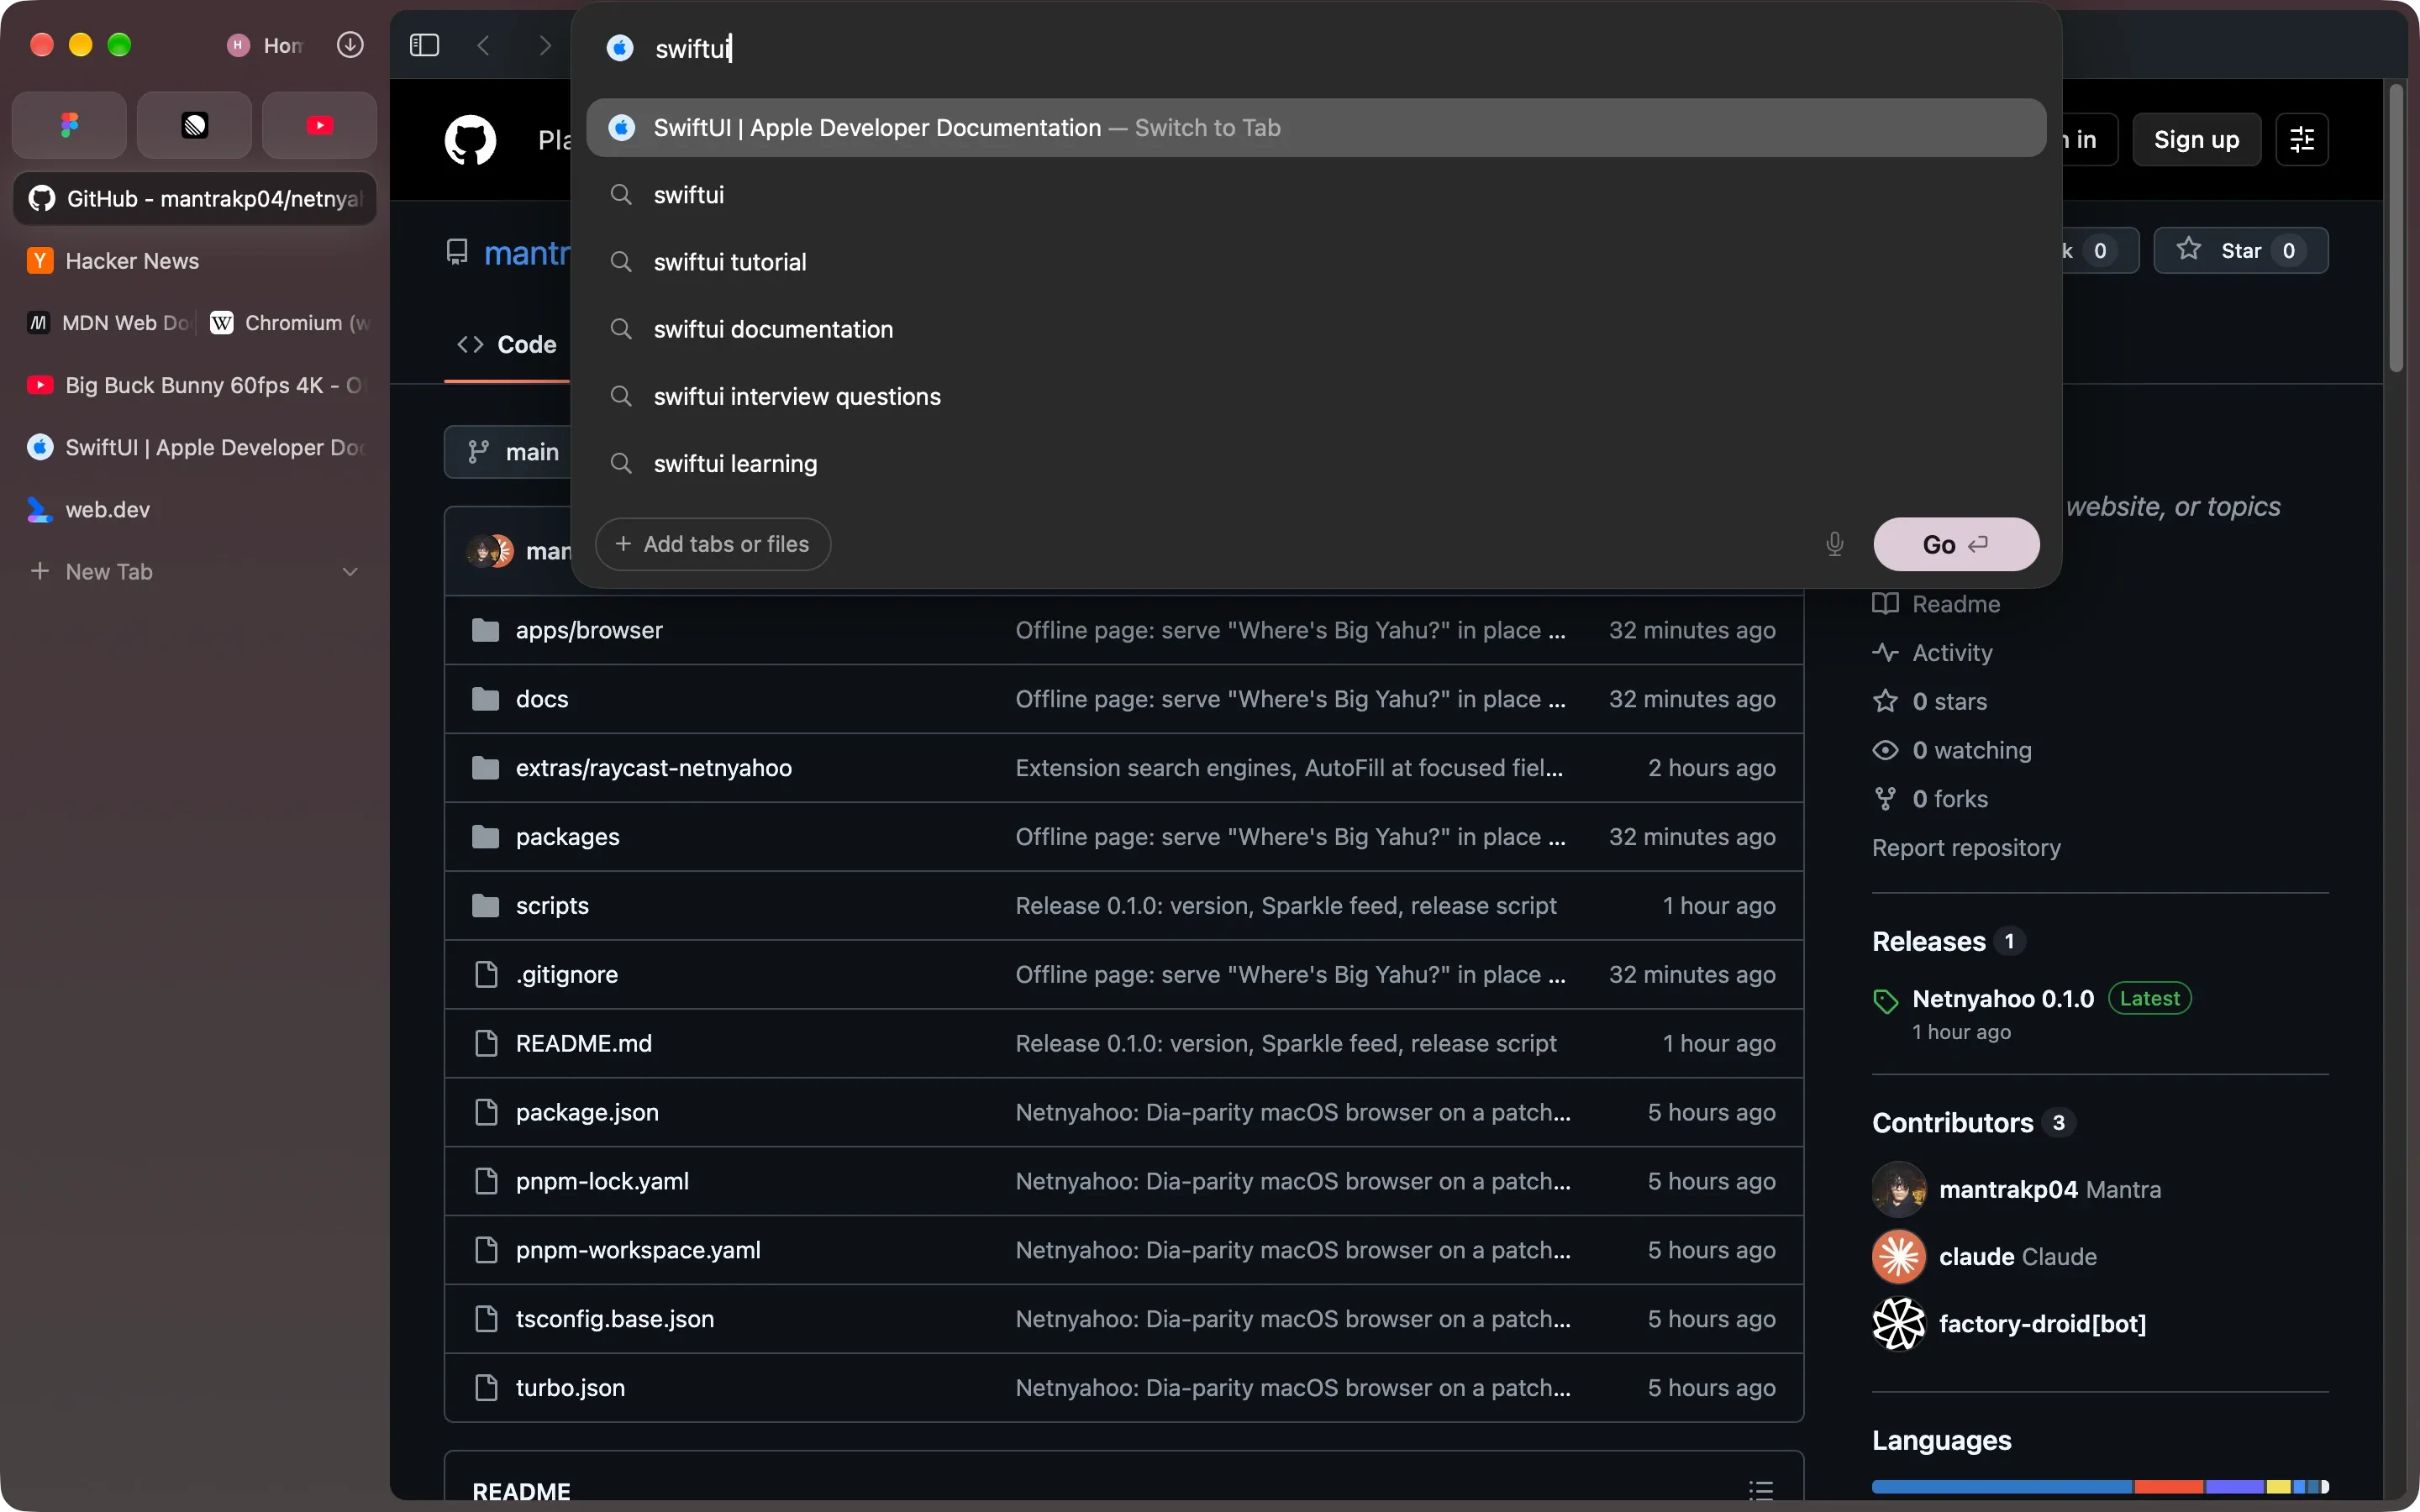Image resolution: width=2420 pixels, height=1512 pixels.
Task: Click the languages color bar
Action: [x=2100, y=1487]
